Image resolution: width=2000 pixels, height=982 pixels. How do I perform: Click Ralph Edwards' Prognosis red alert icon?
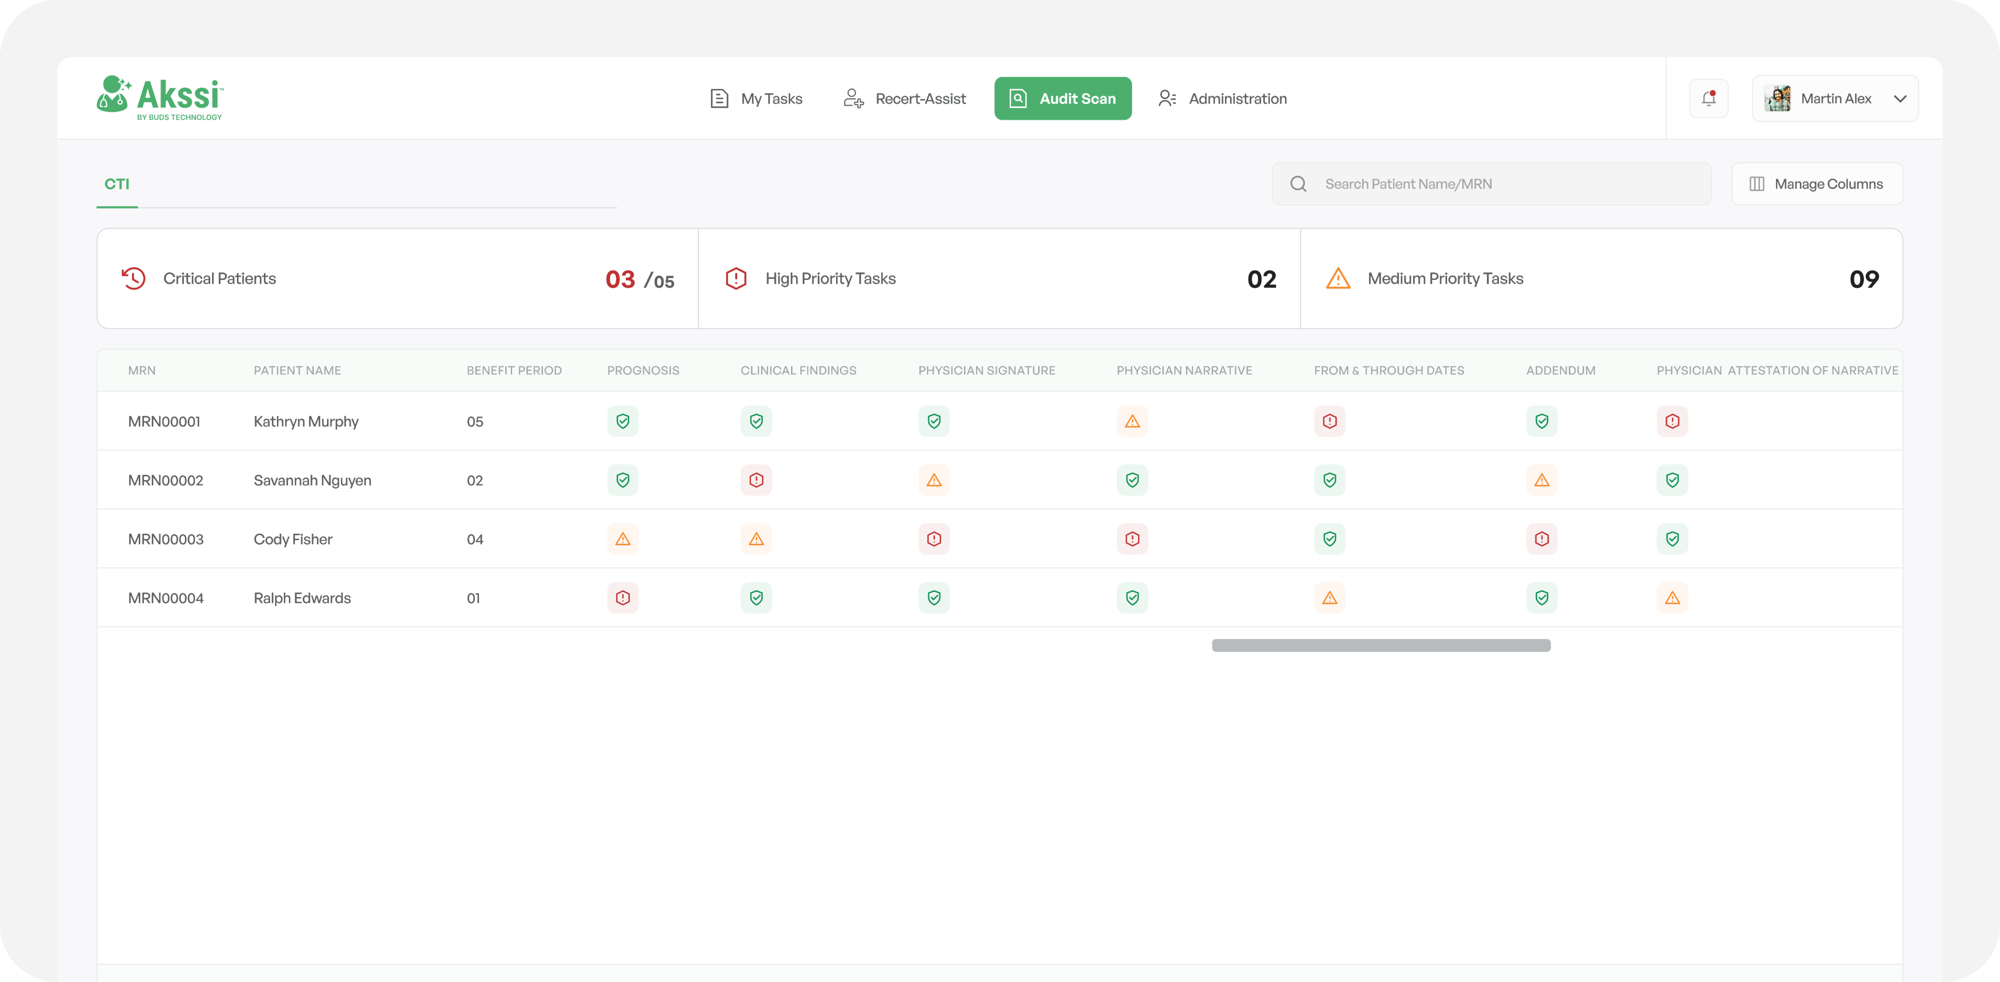tap(623, 598)
